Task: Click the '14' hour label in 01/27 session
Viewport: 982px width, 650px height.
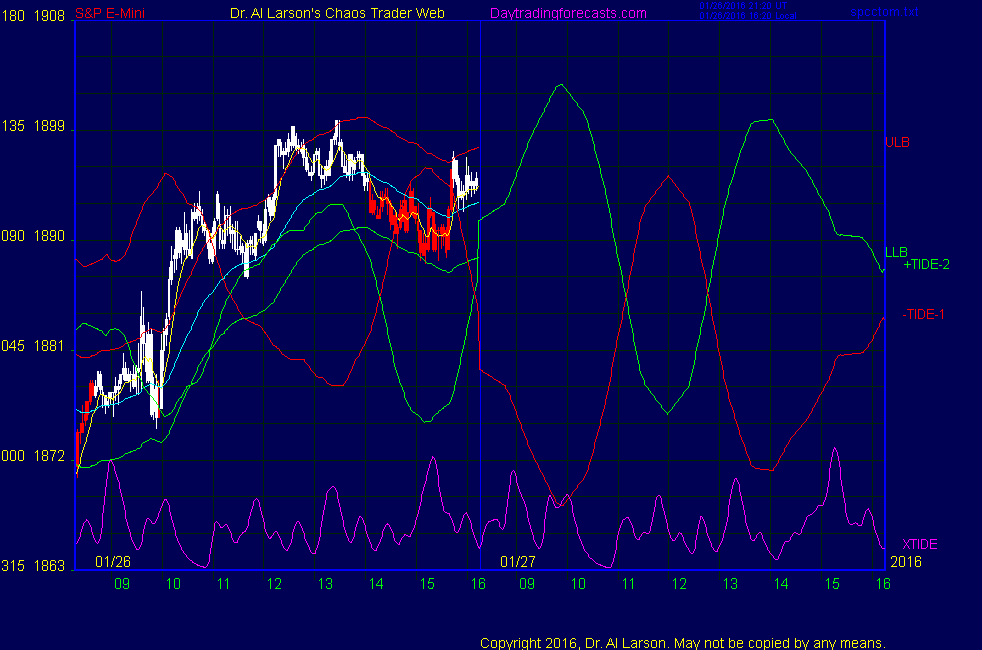Action: (781, 584)
